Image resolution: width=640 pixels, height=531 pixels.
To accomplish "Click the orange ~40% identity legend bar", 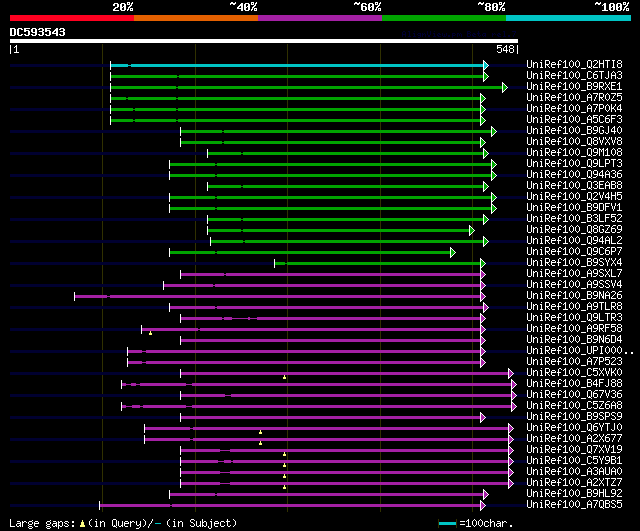I will (196, 18).
